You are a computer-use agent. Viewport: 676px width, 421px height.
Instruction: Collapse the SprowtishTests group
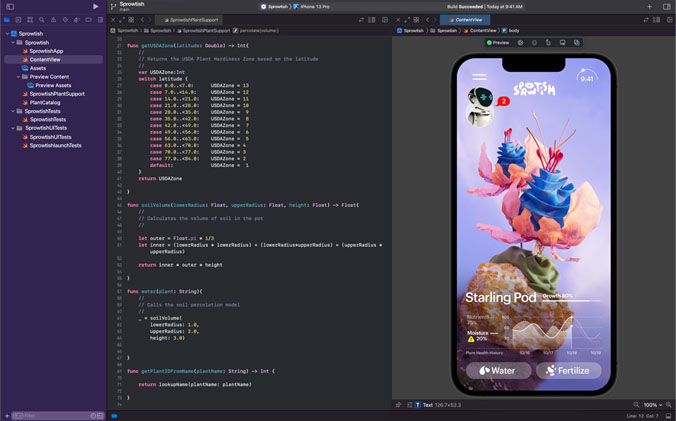[13, 111]
